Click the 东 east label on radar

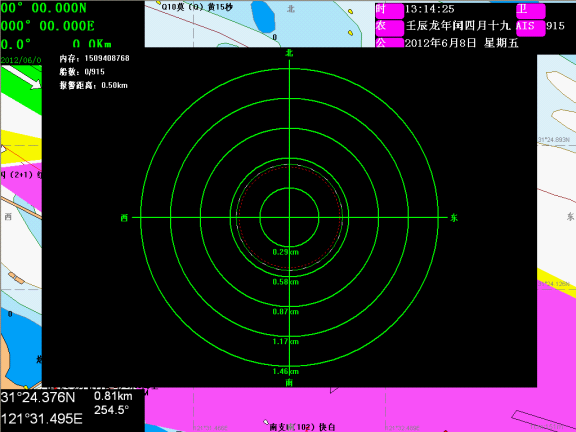pyautogui.click(x=454, y=218)
